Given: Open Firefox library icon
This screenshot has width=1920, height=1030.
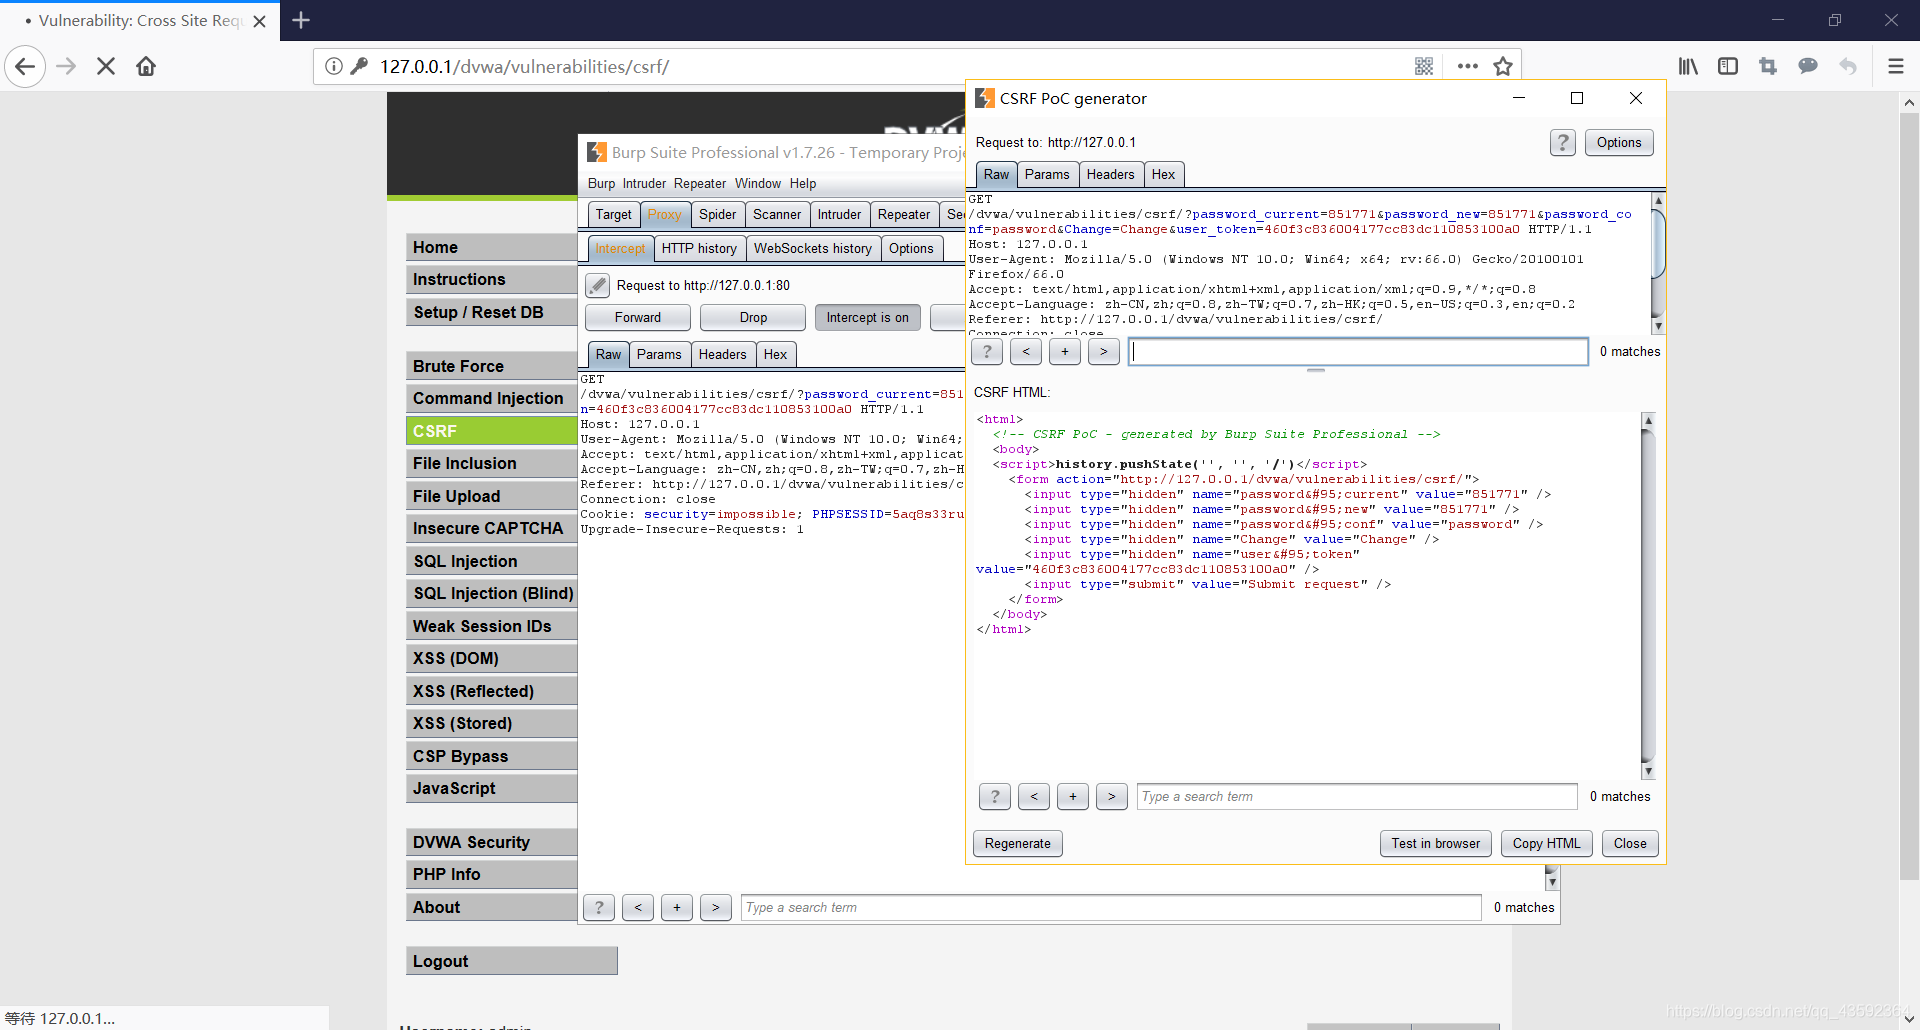Looking at the screenshot, I should (1688, 67).
